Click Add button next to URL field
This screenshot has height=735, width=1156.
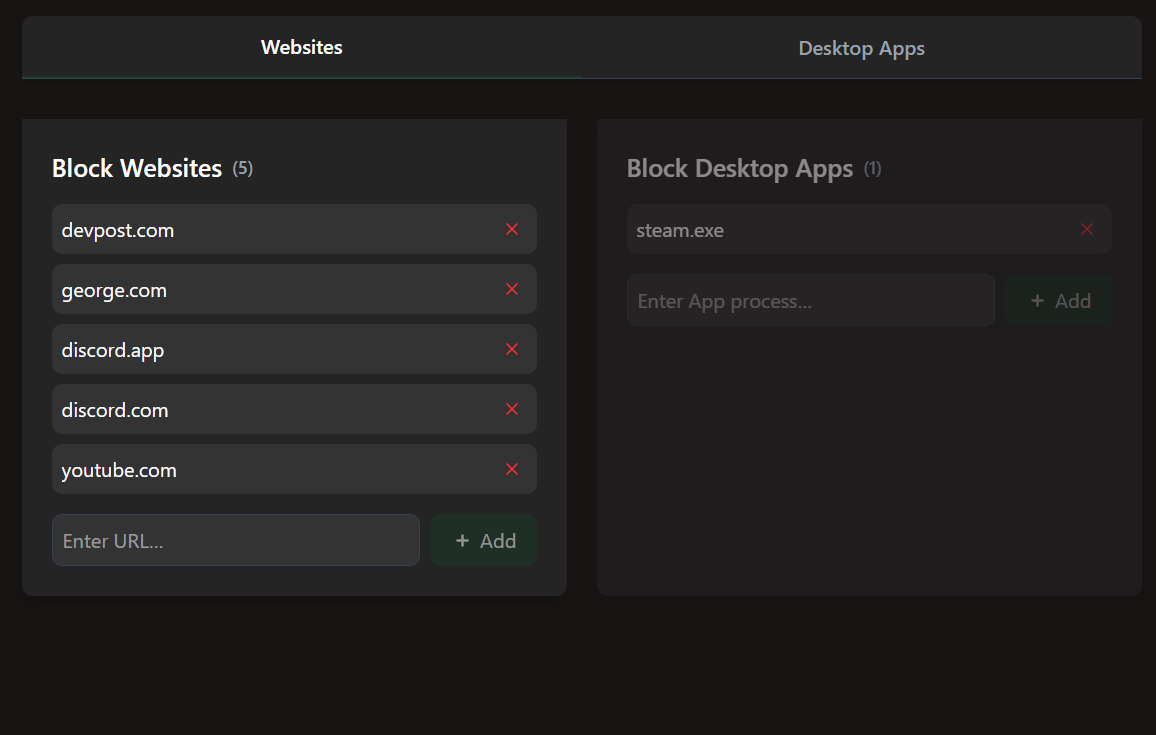coord(484,540)
